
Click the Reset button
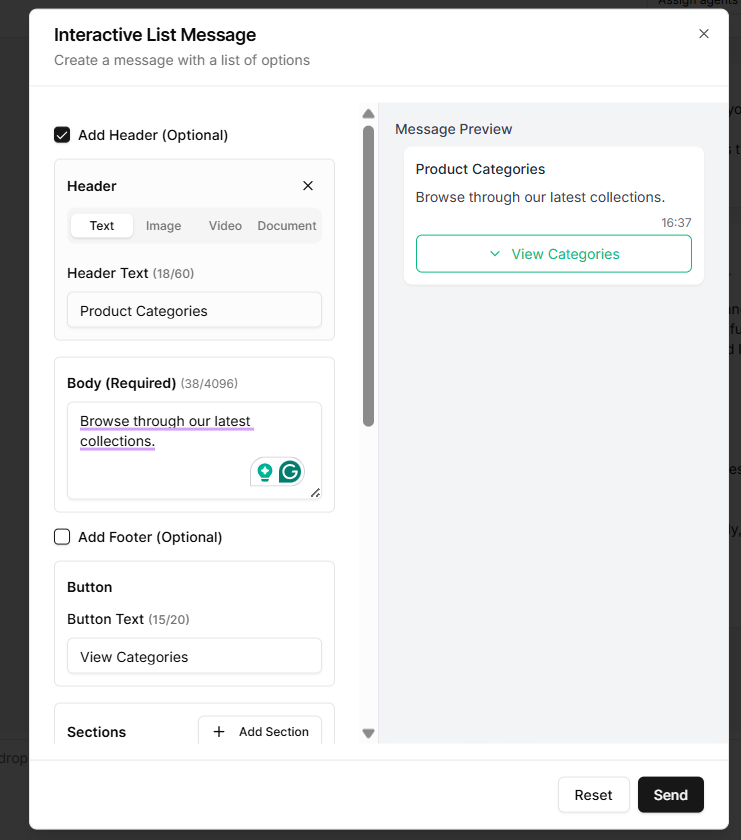(593, 795)
